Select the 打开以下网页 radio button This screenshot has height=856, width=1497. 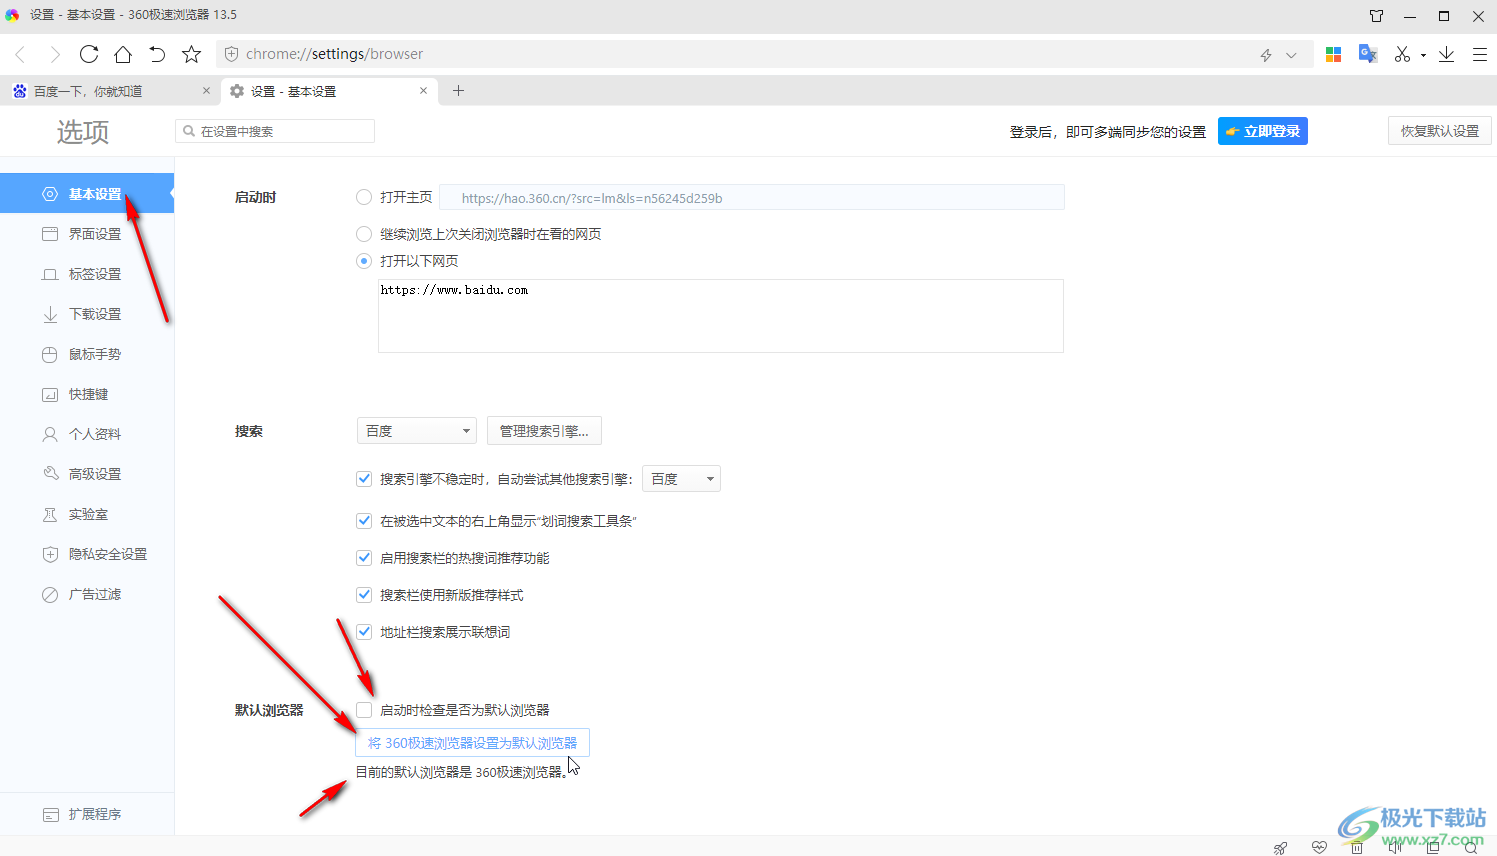pos(364,261)
